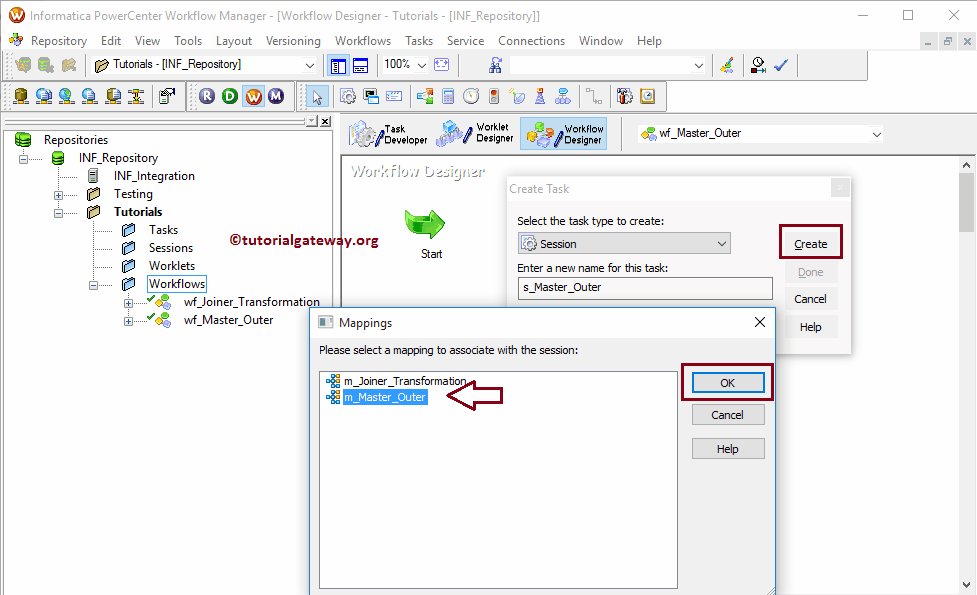Switch to the Worklet Designer tab
This screenshot has height=595, width=977.
(475, 133)
